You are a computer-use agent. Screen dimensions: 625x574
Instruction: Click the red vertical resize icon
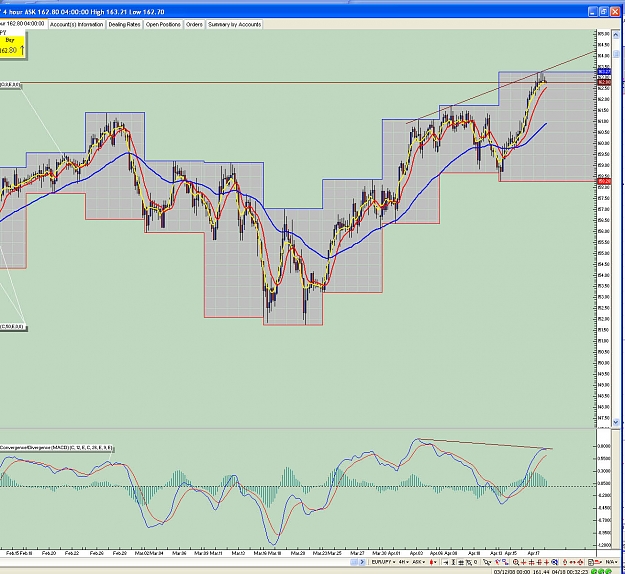[x=565, y=562]
